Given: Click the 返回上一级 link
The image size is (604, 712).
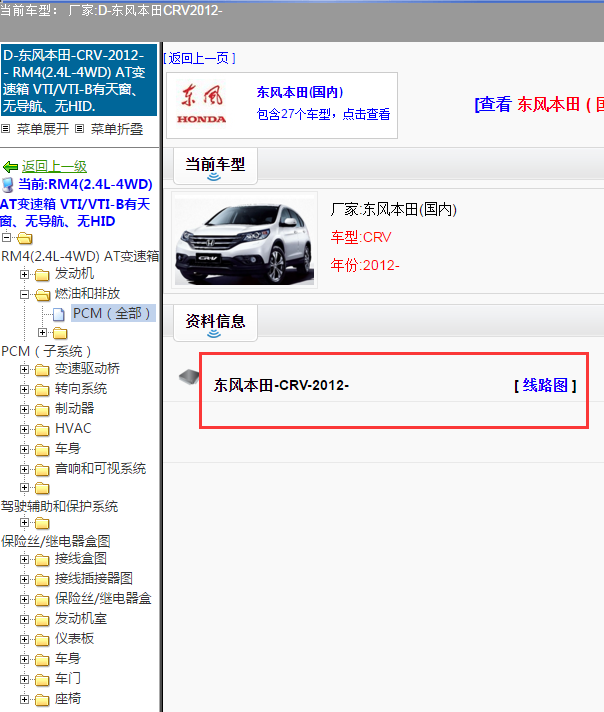Looking at the screenshot, I should point(54,167).
